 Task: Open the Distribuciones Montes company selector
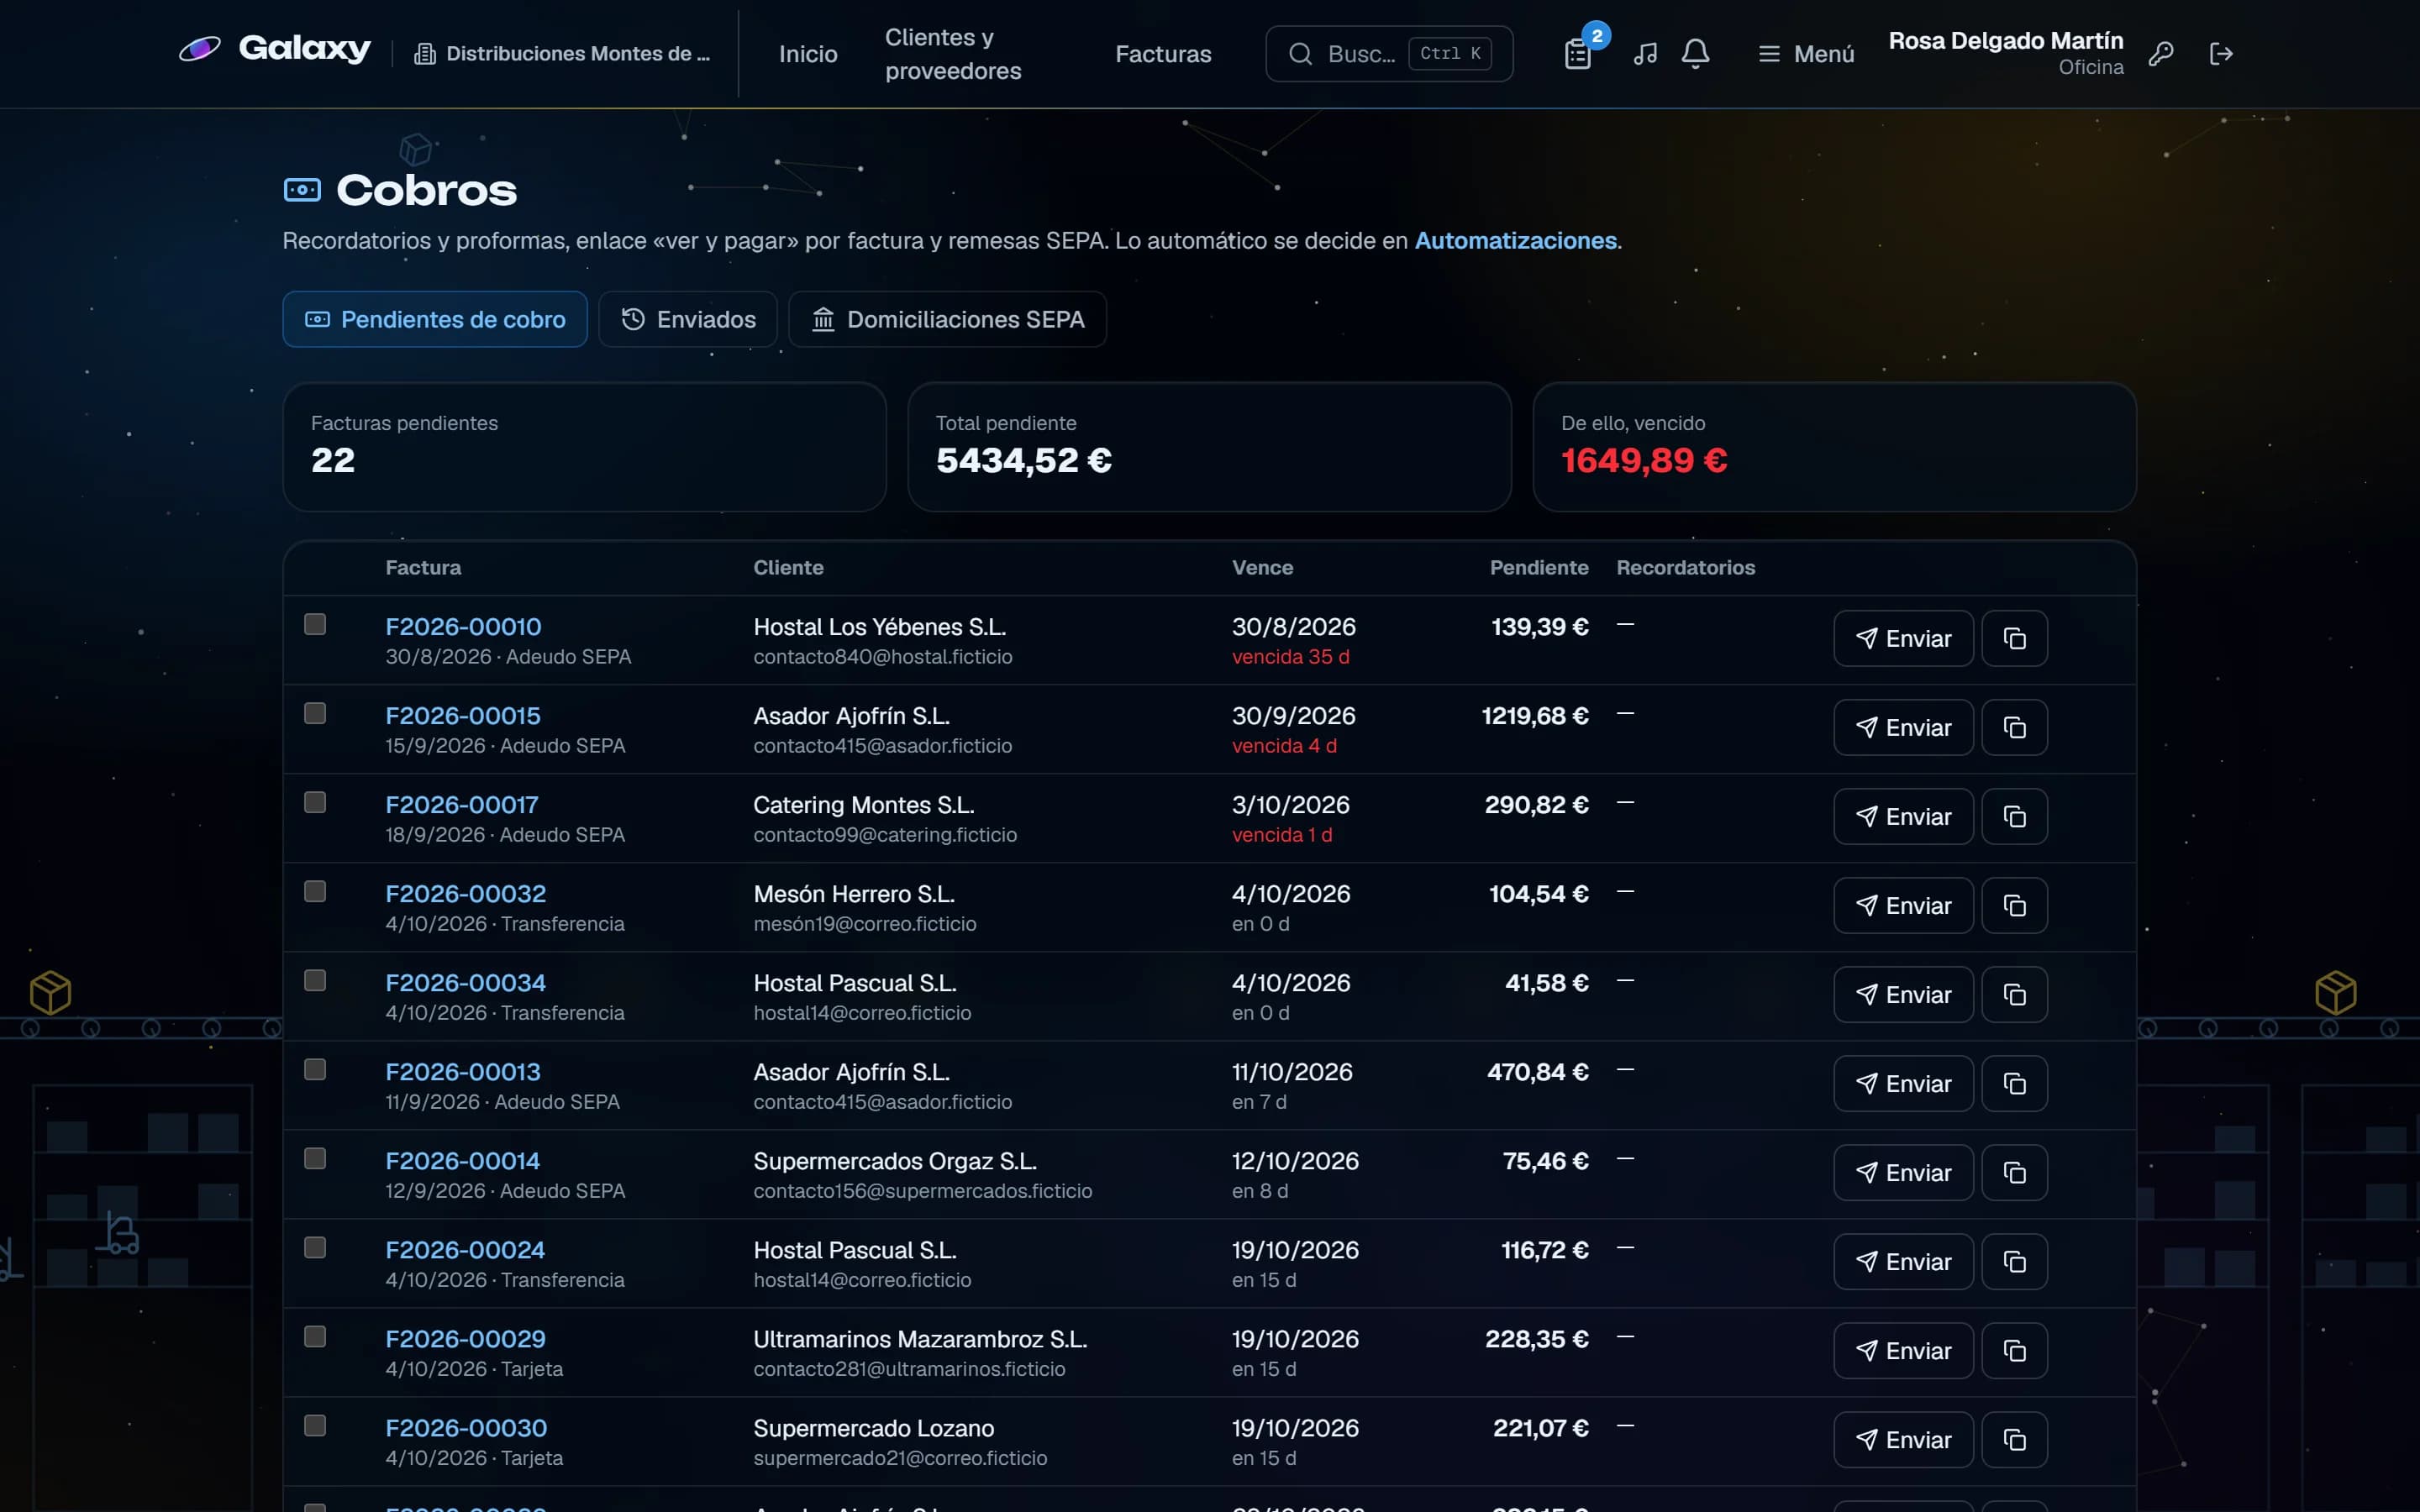click(562, 54)
